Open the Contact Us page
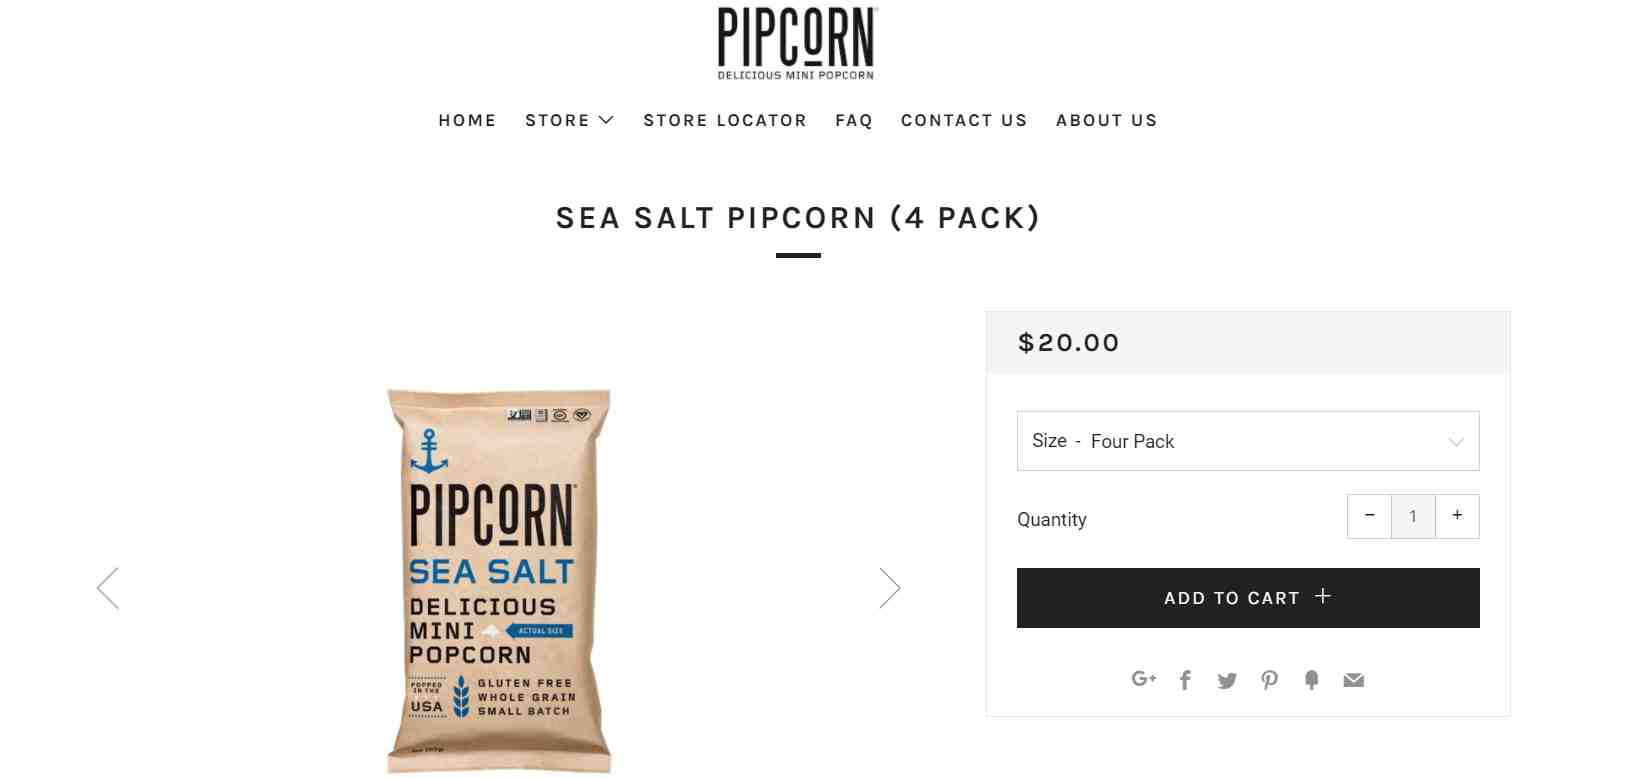 tap(964, 120)
